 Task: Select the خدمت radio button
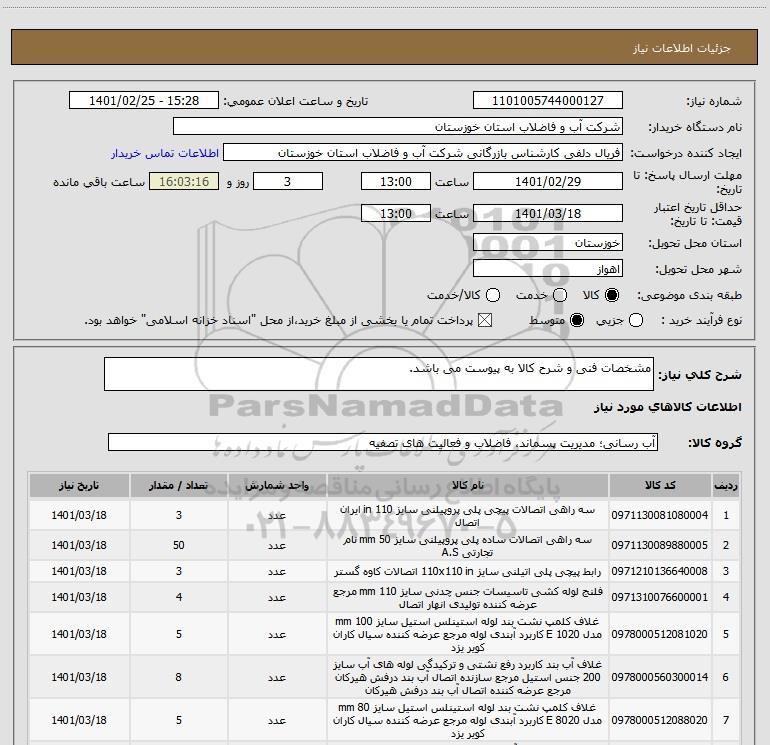560,295
